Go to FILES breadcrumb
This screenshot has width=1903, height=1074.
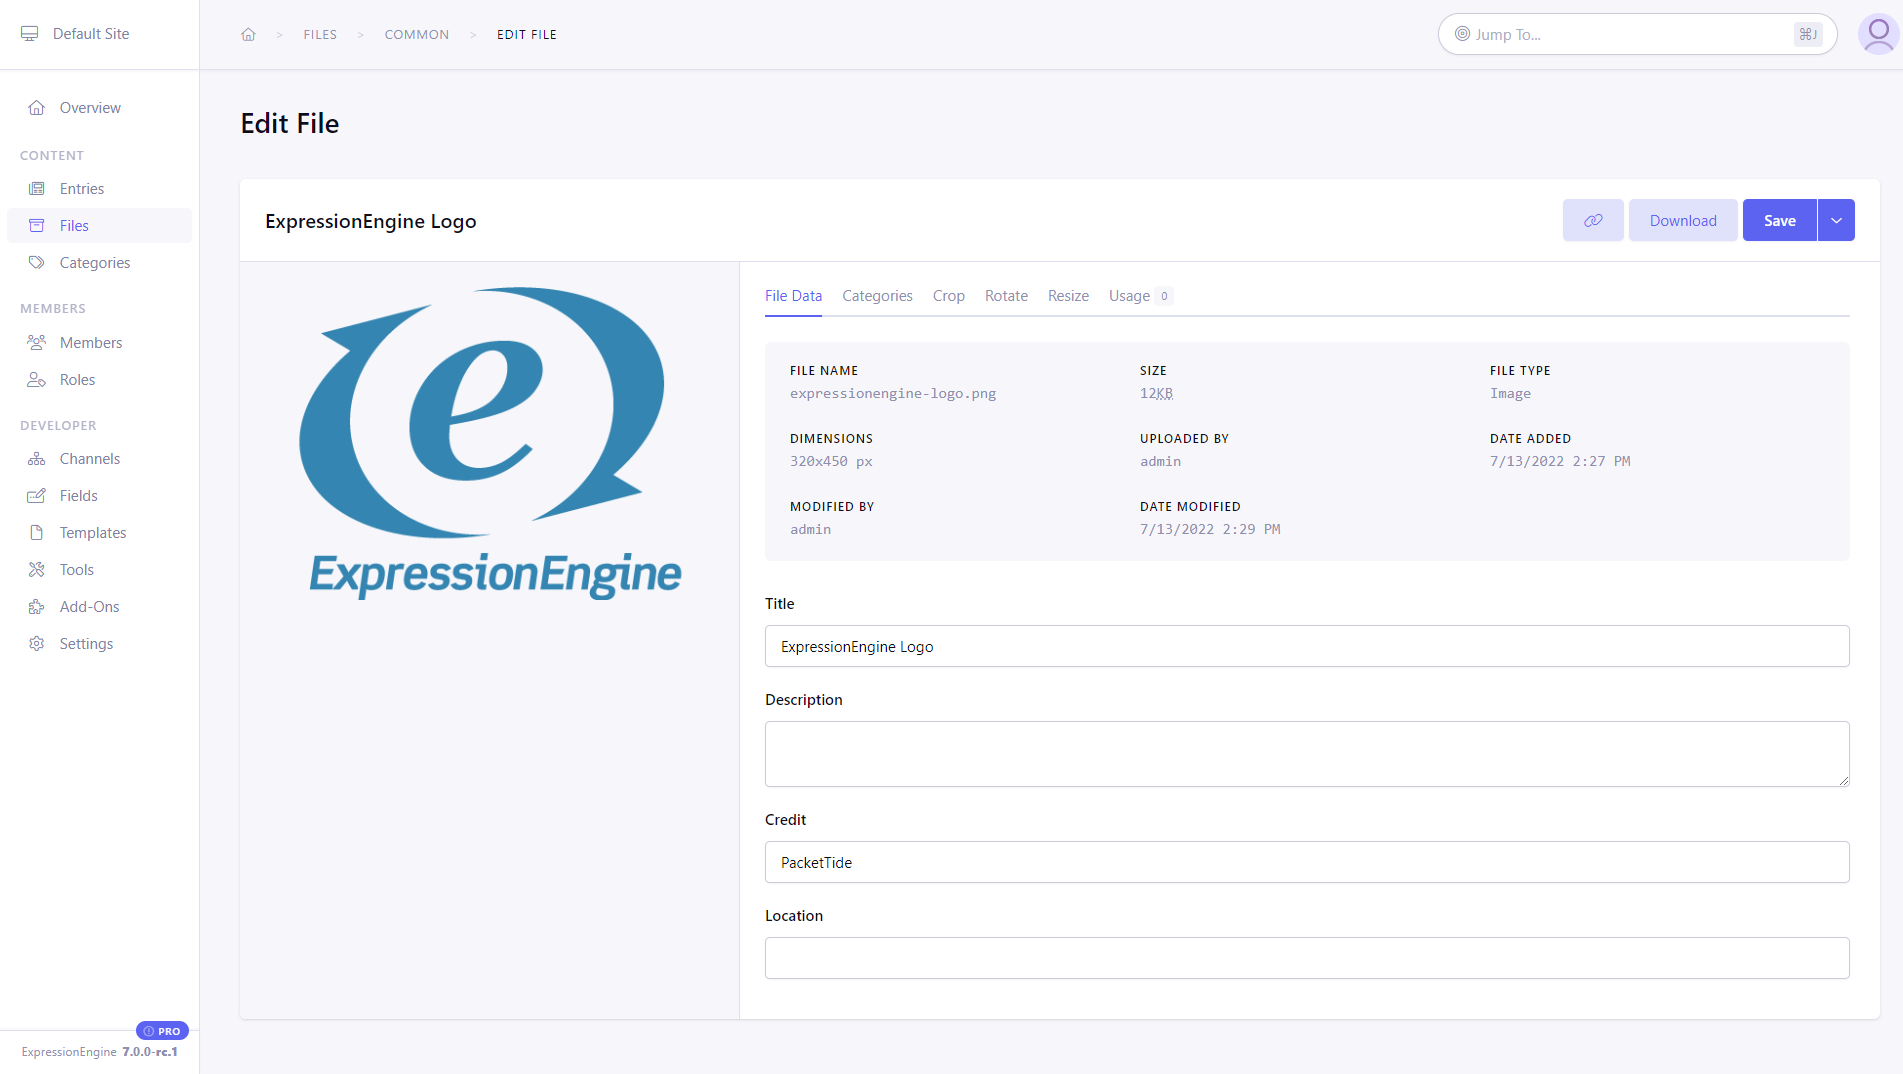point(320,34)
